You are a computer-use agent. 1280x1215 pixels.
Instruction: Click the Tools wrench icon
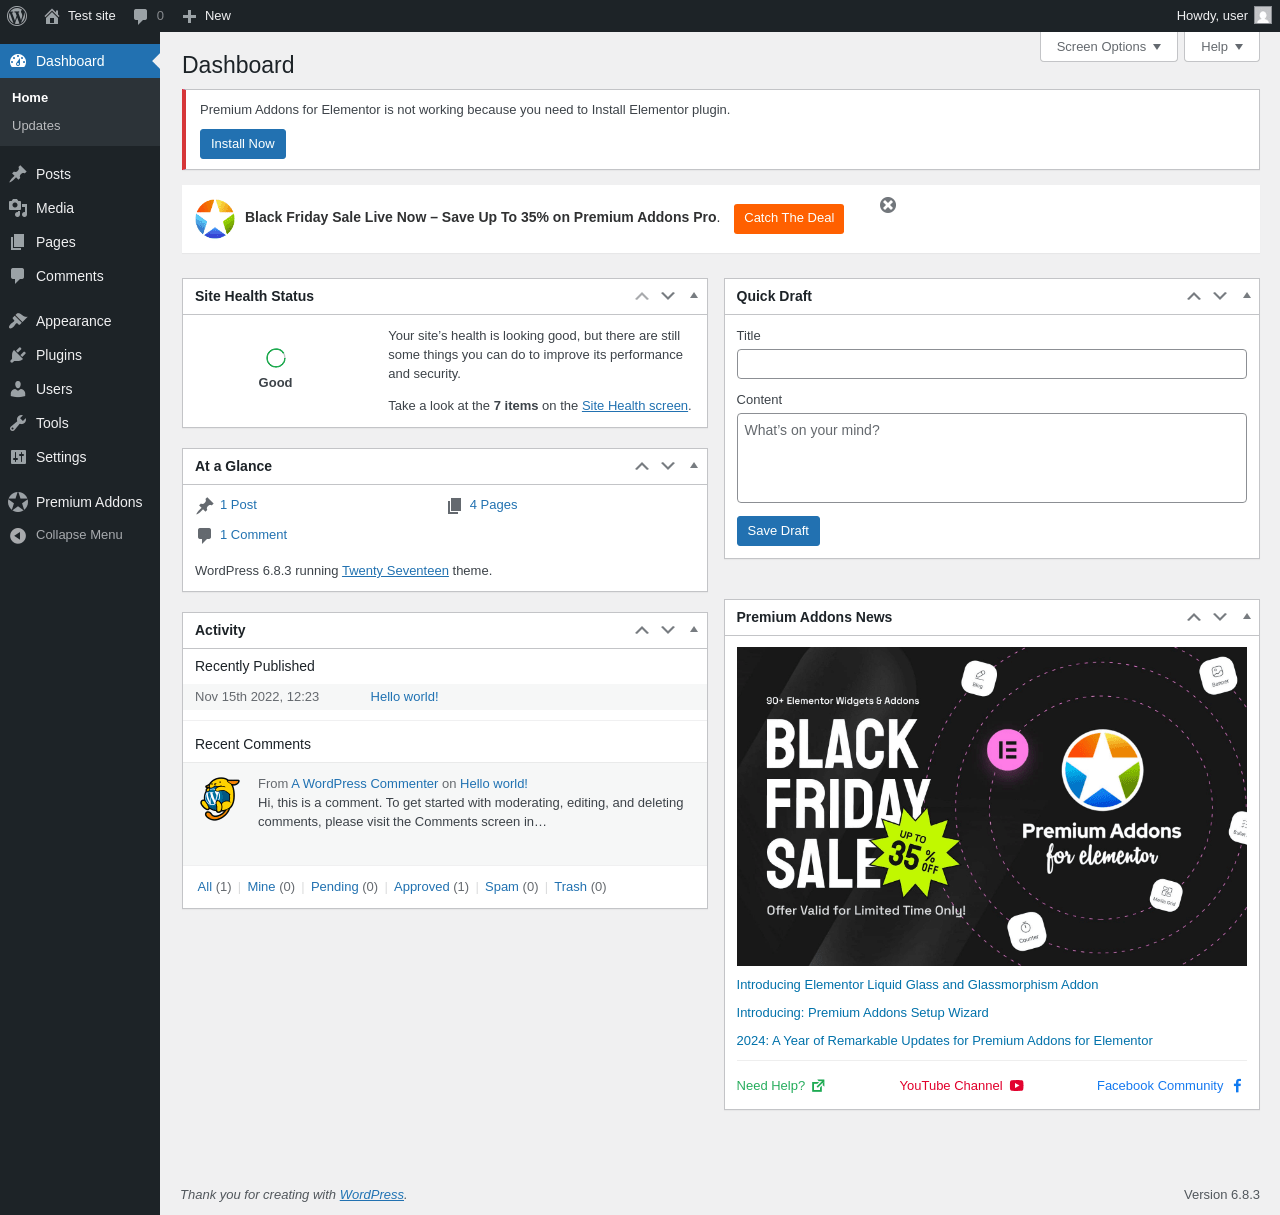click(x=18, y=423)
